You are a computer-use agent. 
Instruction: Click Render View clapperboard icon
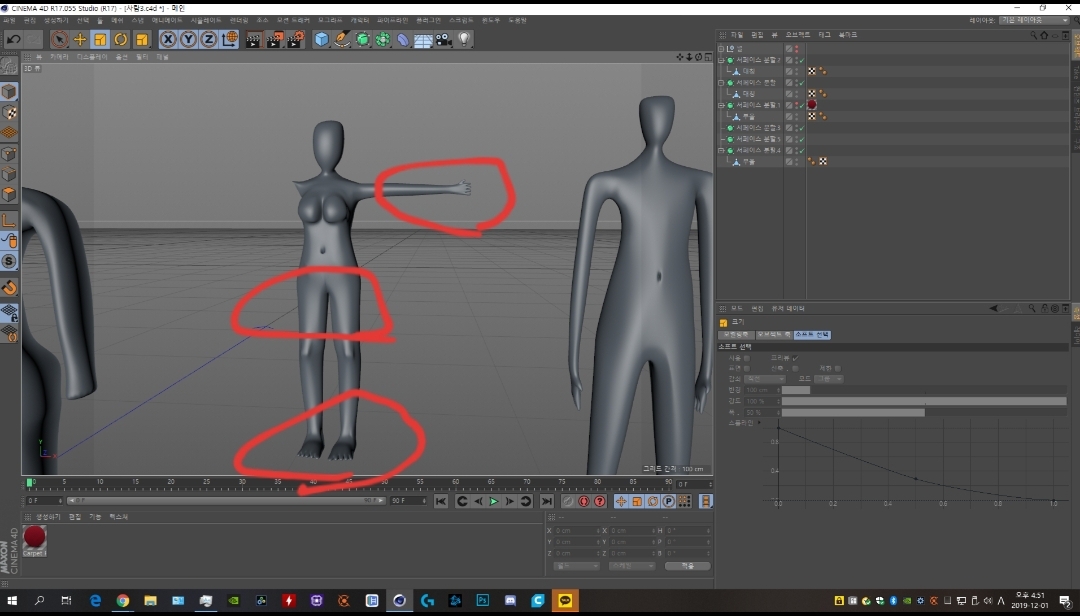[x=253, y=40]
